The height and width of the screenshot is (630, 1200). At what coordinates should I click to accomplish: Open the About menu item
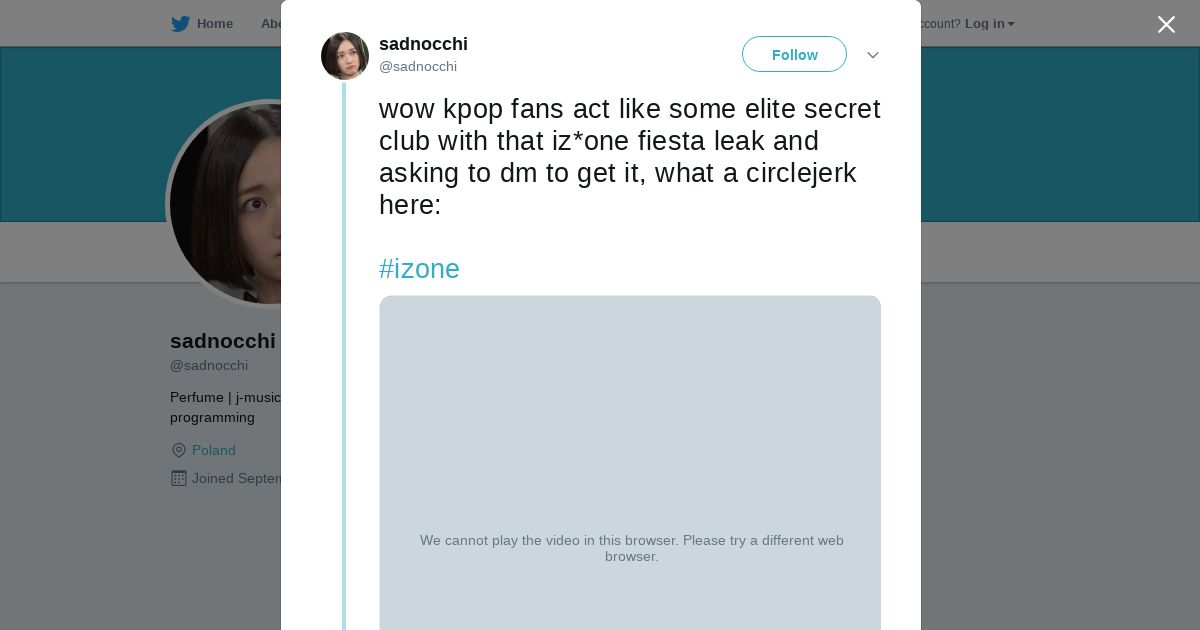tap(271, 24)
